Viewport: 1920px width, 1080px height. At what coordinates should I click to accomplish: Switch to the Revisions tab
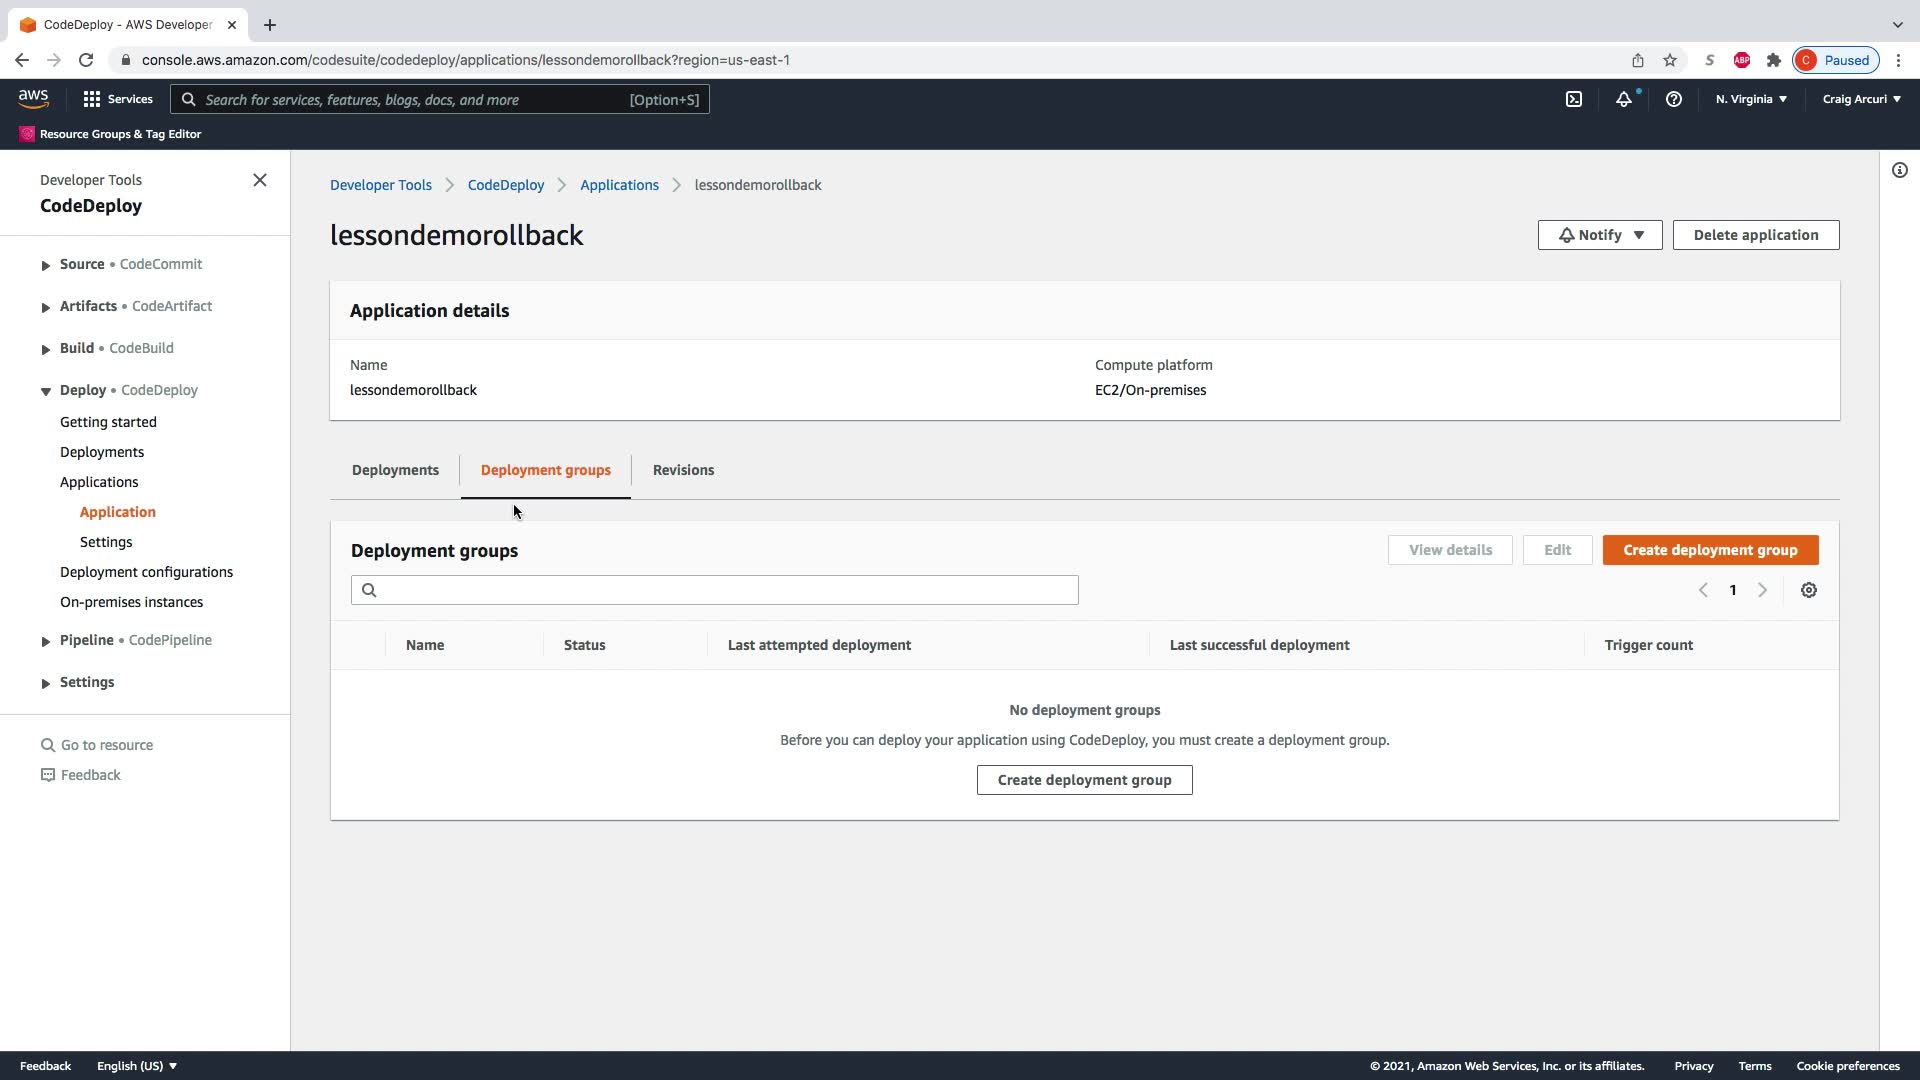tap(683, 470)
